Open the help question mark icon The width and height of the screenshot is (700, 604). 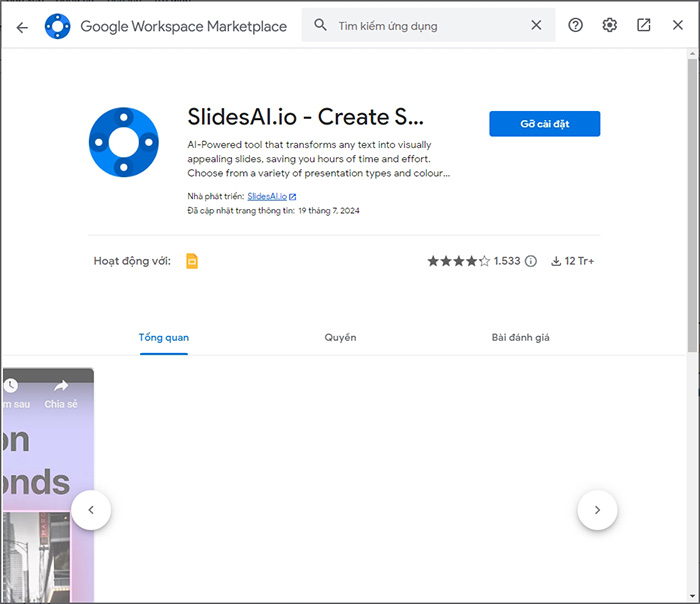point(575,25)
